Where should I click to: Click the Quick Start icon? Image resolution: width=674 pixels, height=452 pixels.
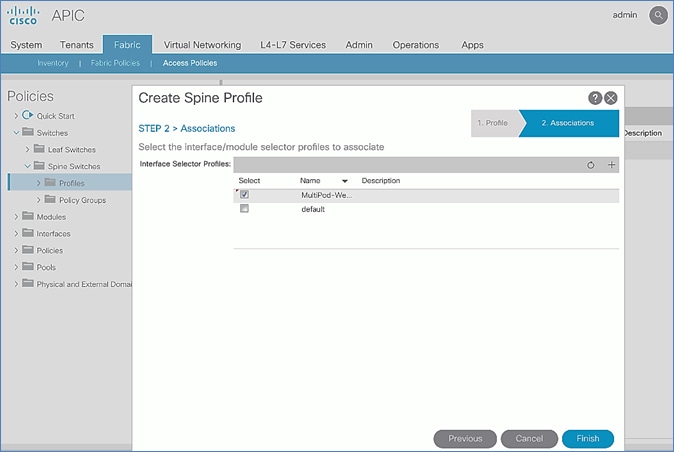point(28,115)
